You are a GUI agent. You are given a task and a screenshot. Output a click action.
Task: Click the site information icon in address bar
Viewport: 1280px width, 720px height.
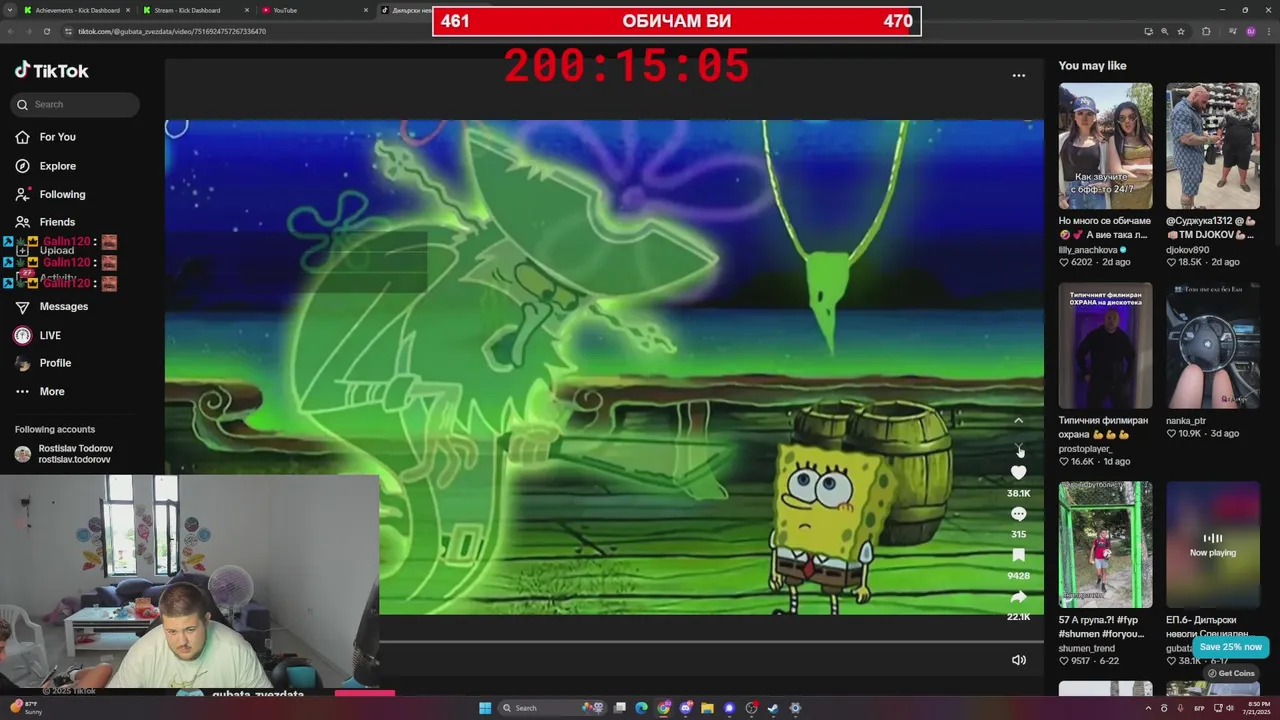point(69,31)
